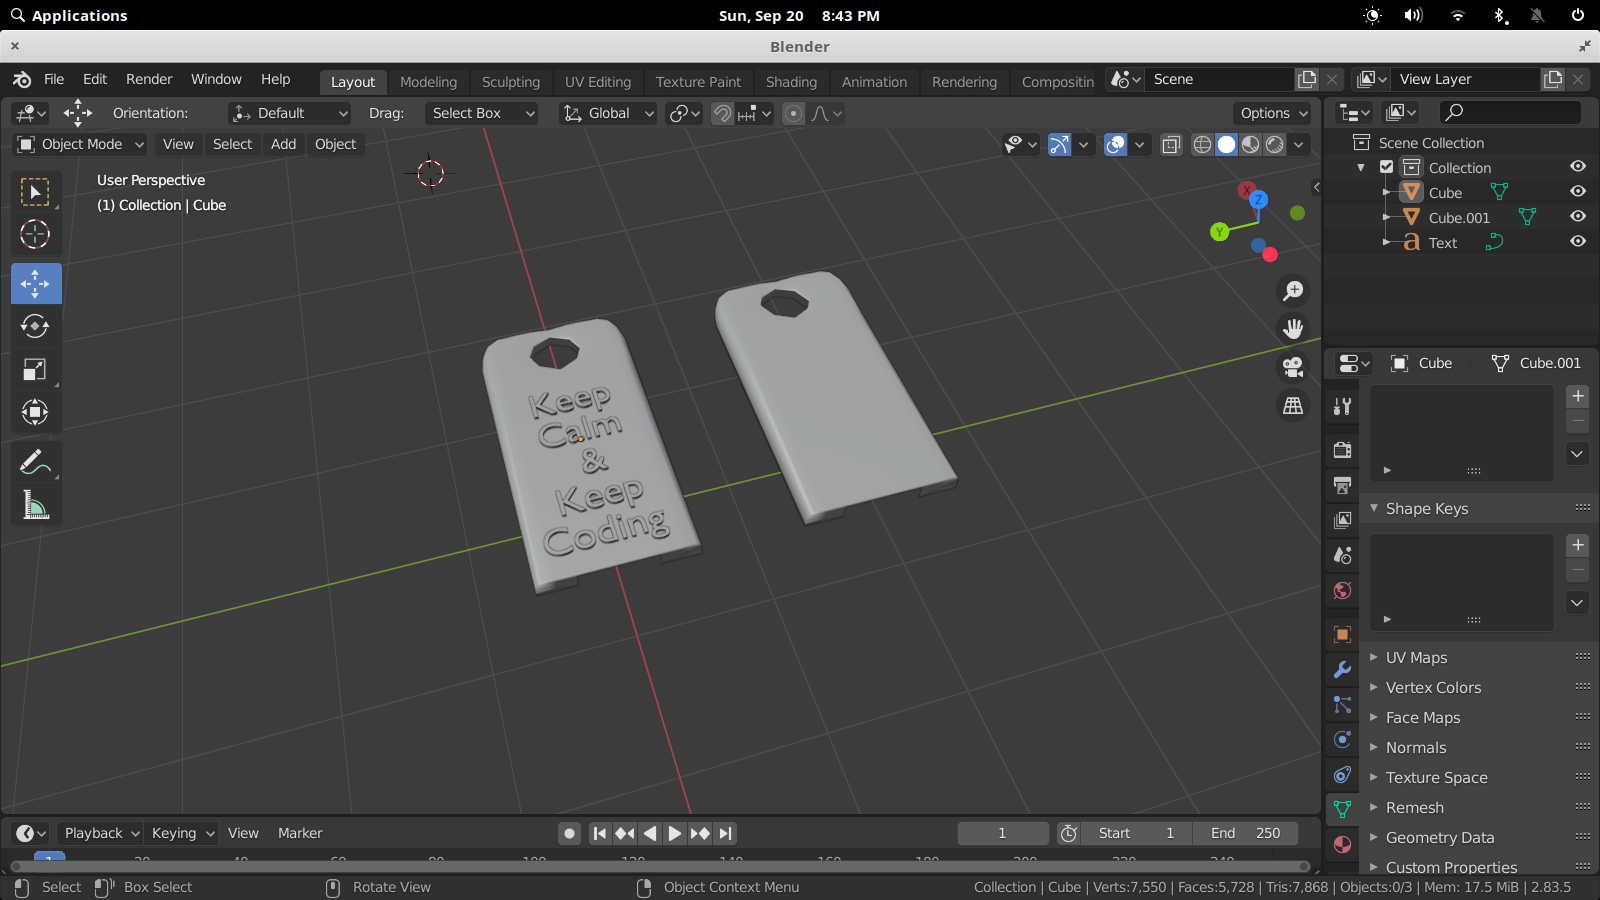Switch to the Sculpting workspace tab
1600x900 pixels.
tap(511, 82)
